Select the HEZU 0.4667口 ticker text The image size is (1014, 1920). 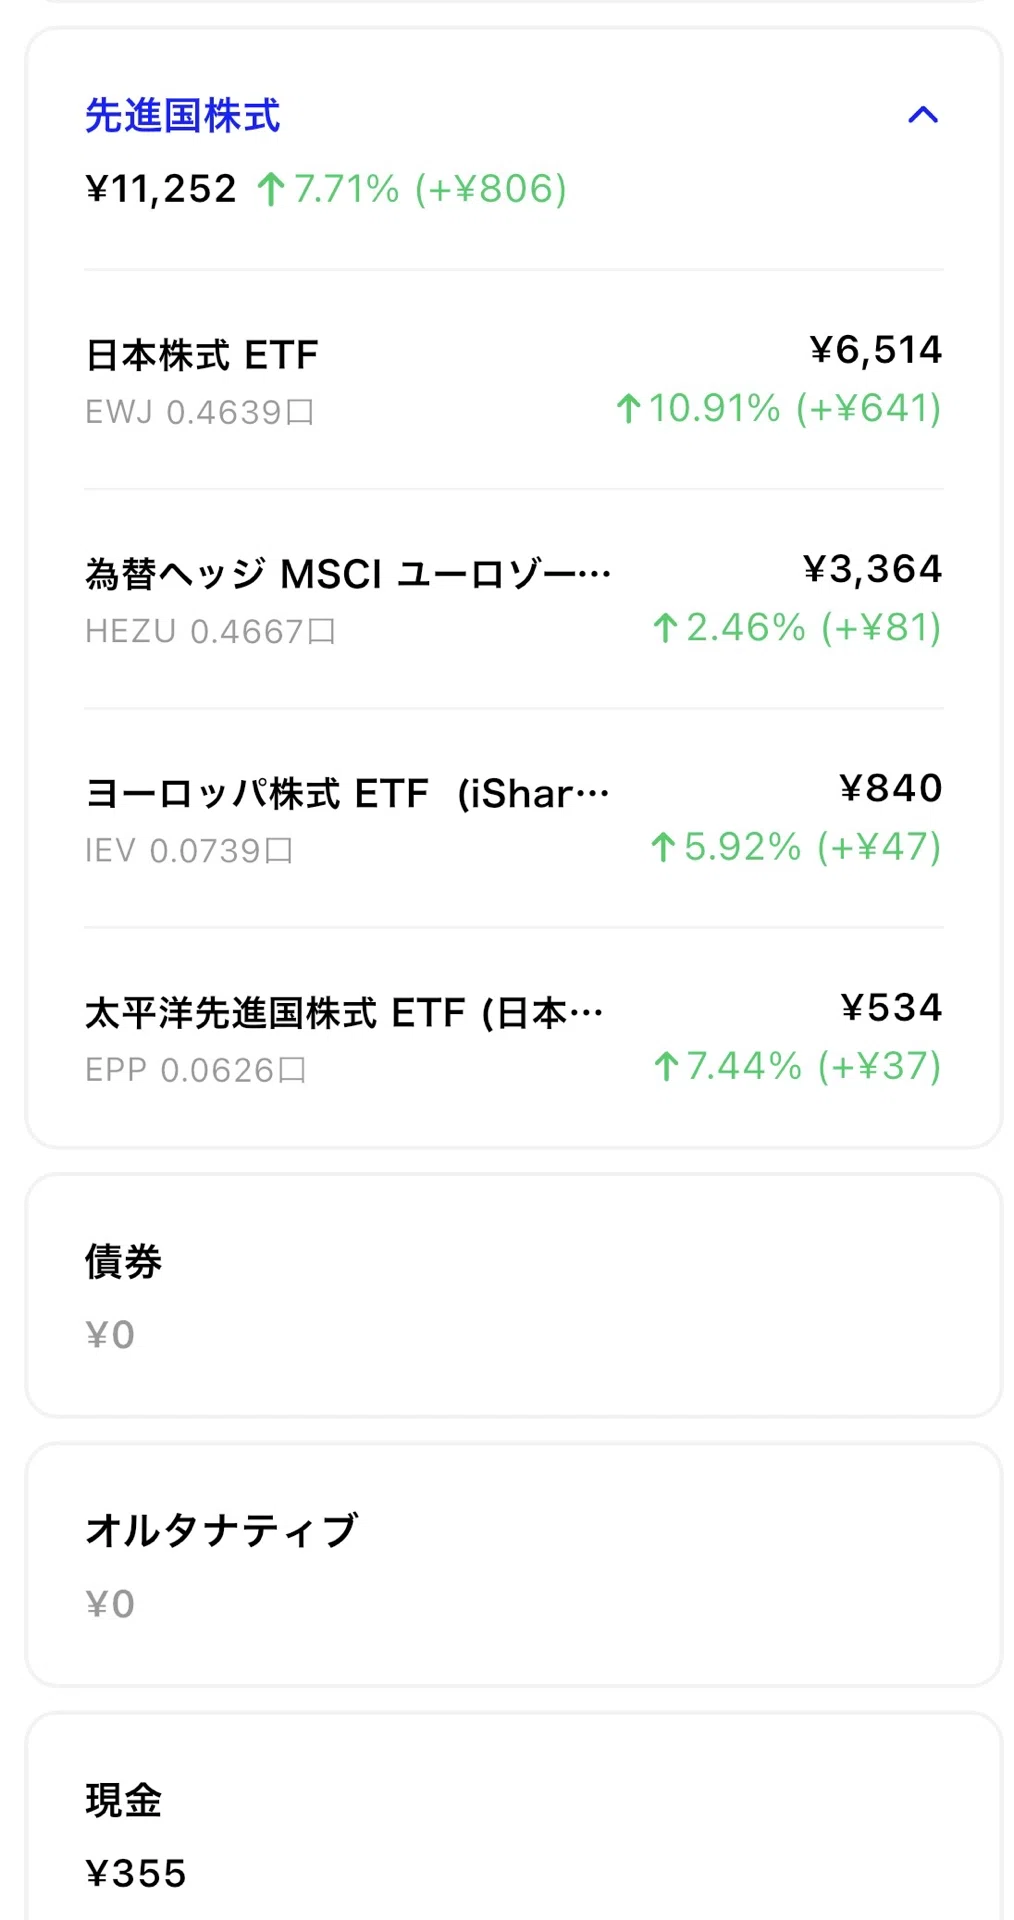(210, 631)
